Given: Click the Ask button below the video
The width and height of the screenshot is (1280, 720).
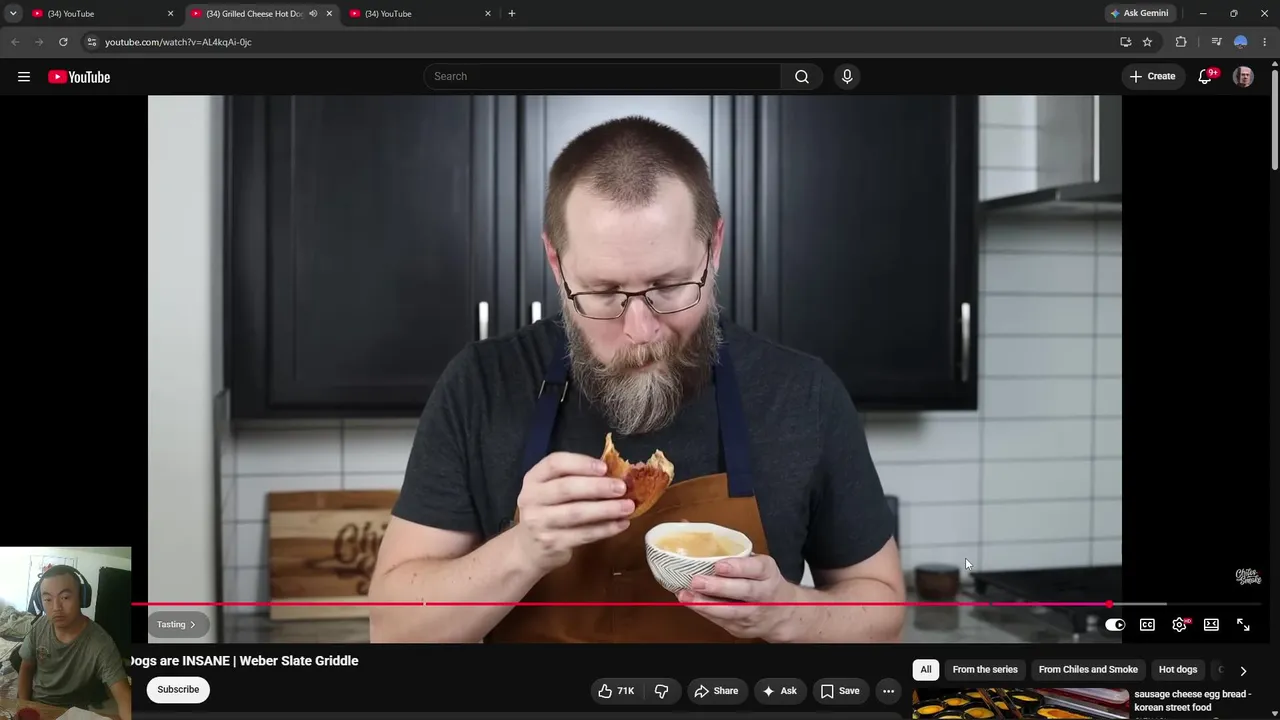Looking at the screenshot, I should tap(779, 691).
